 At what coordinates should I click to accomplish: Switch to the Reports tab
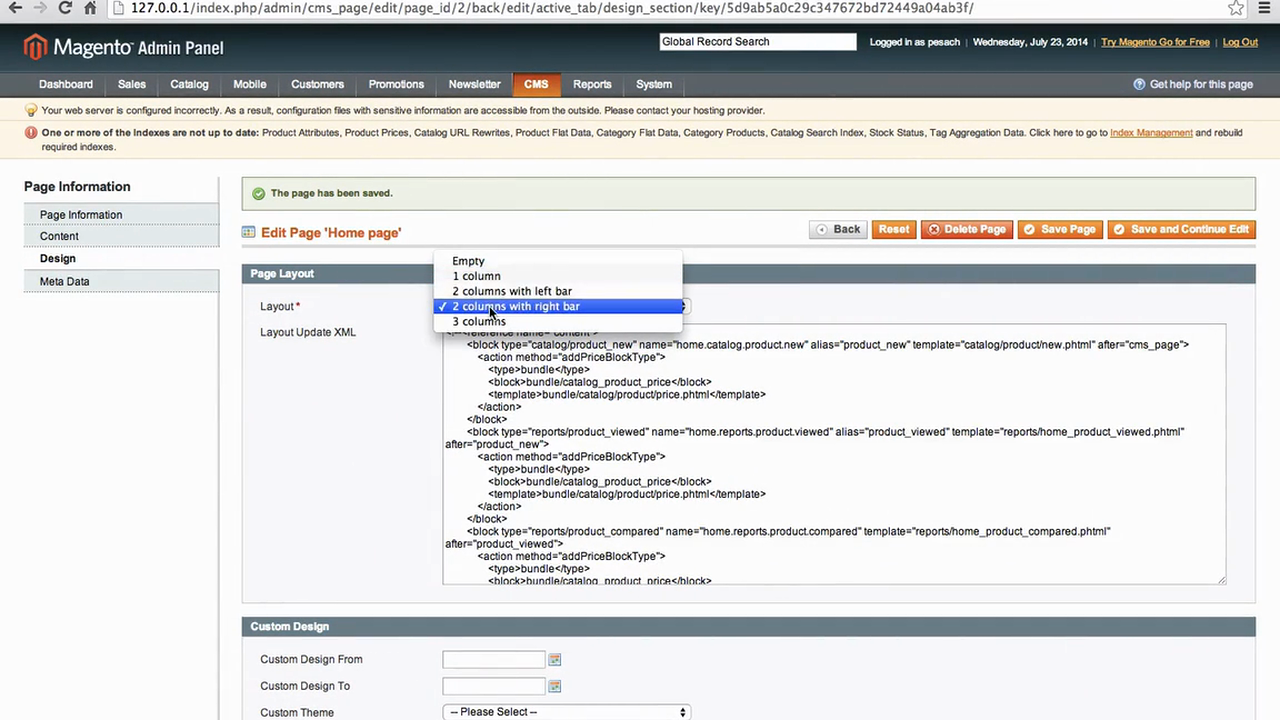point(592,84)
